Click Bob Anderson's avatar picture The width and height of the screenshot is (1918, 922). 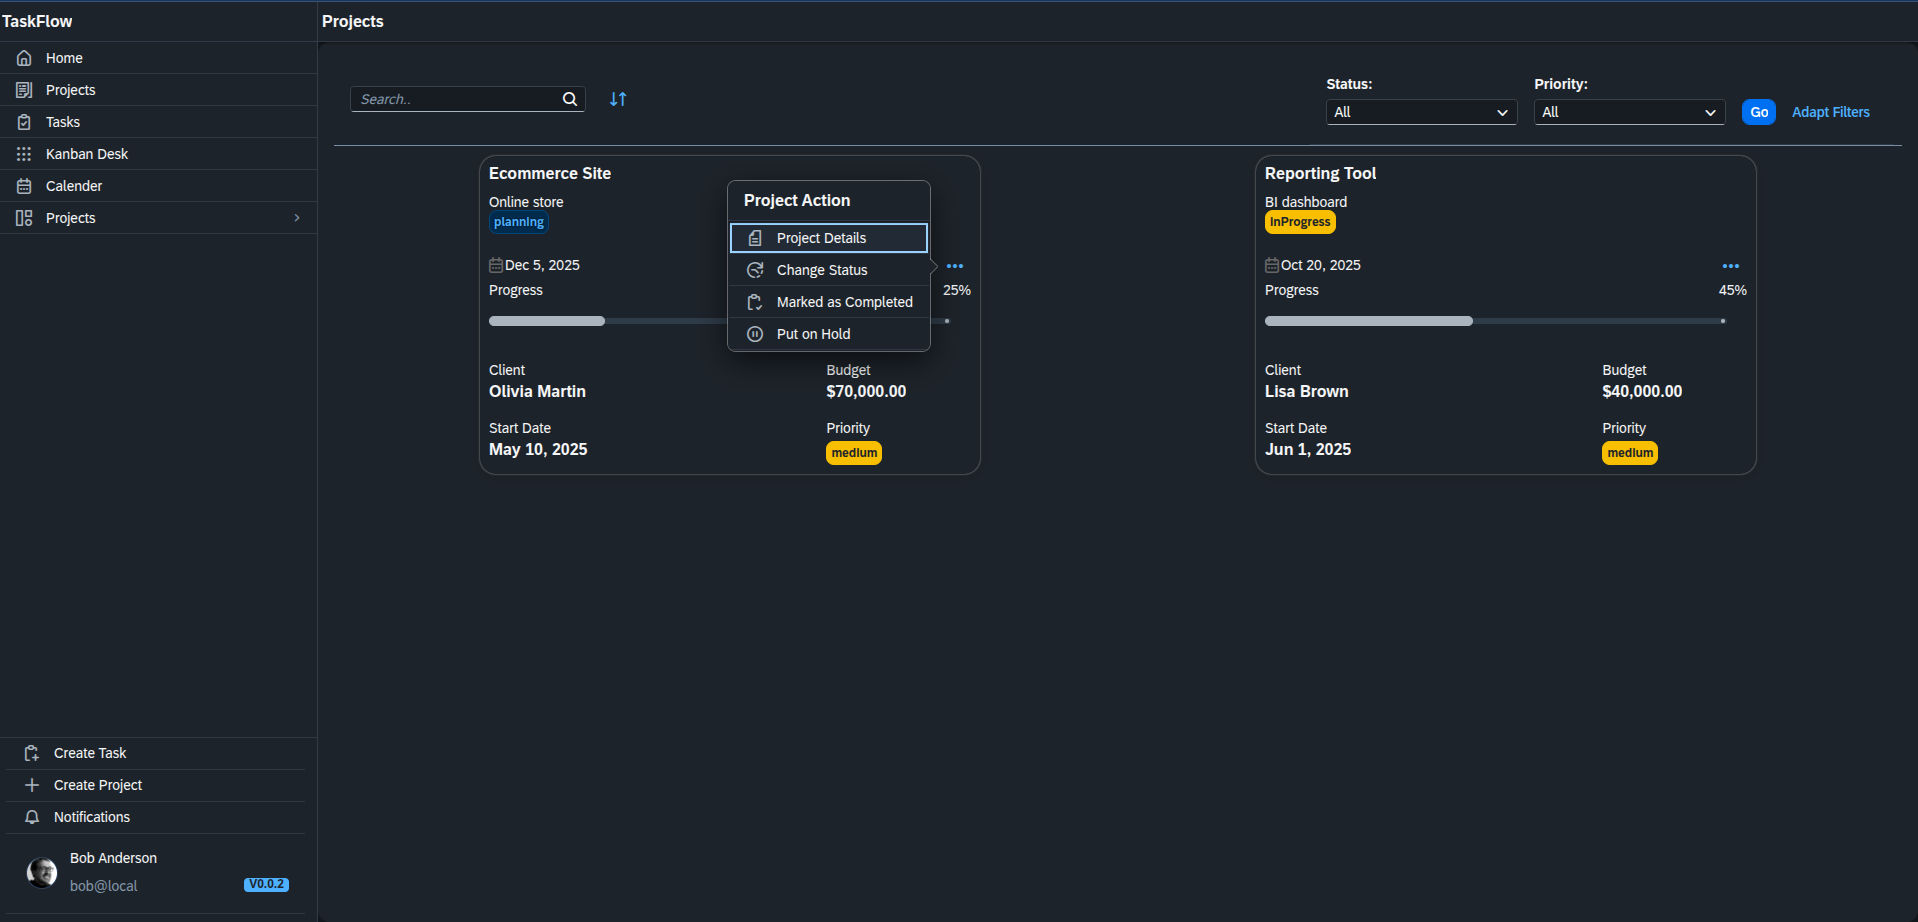pos(42,872)
